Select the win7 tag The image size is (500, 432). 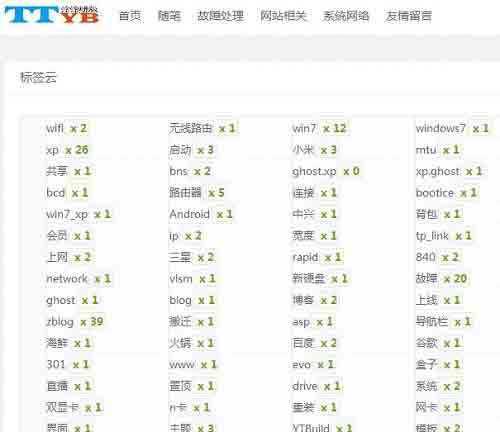pos(304,128)
